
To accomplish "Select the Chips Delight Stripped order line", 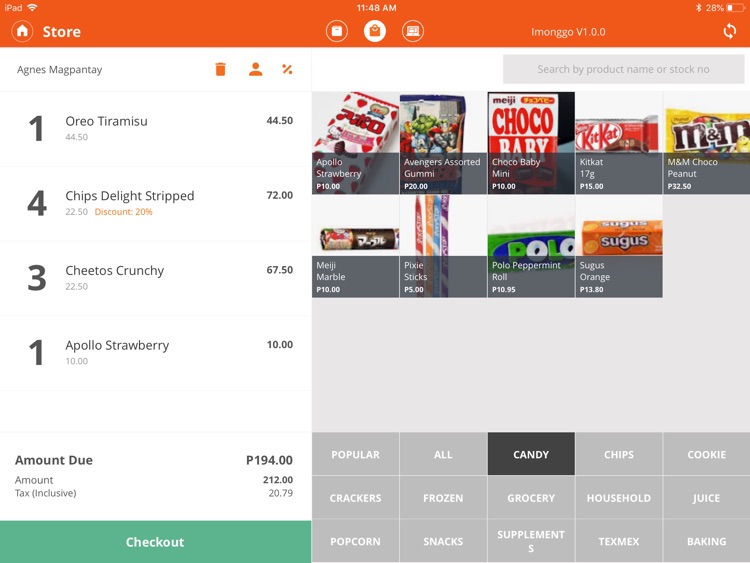I will (x=155, y=204).
